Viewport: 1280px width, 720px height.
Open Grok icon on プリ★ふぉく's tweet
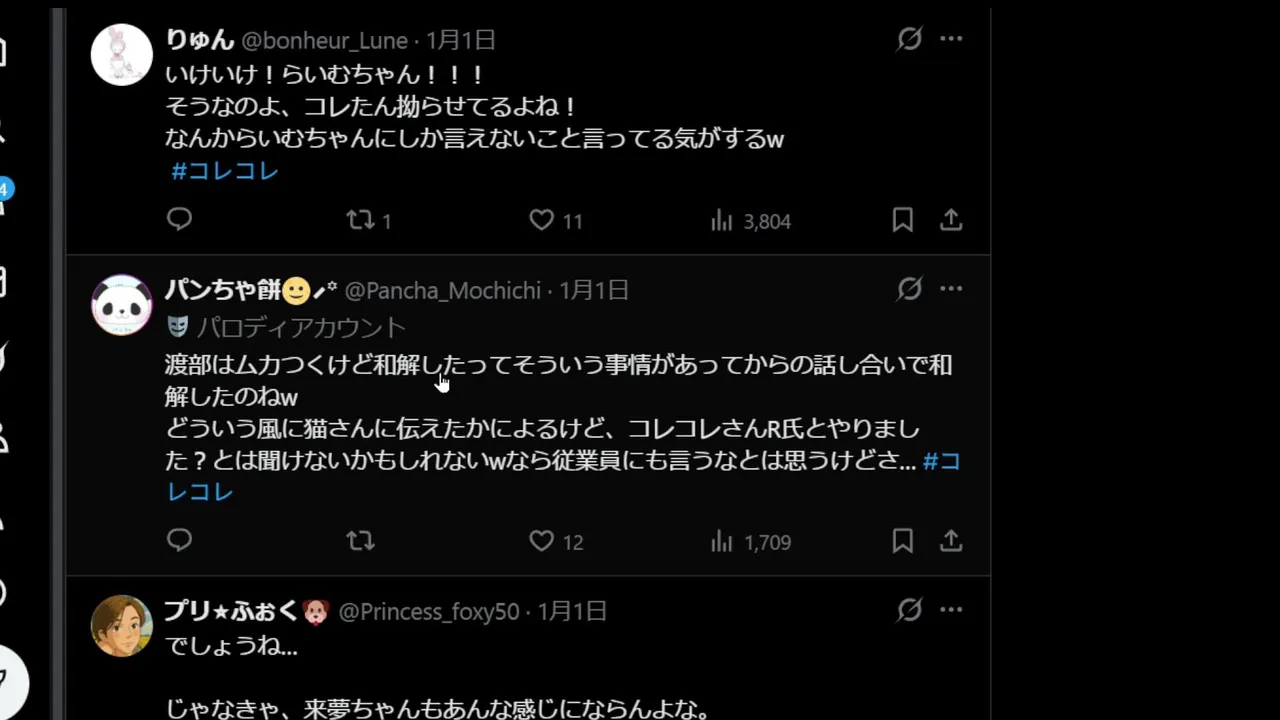click(909, 610)
